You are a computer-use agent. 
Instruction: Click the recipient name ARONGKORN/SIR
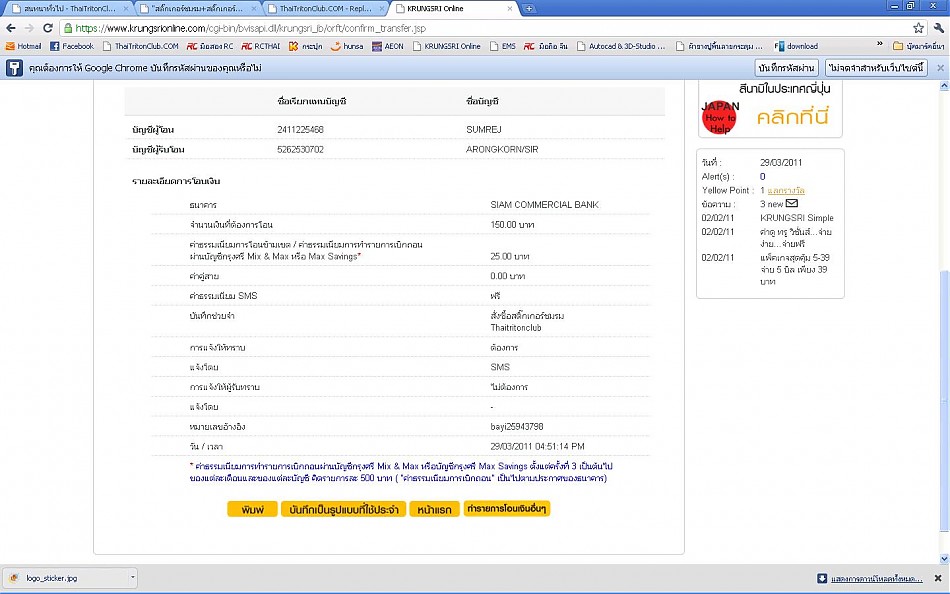tap(502, 149)
